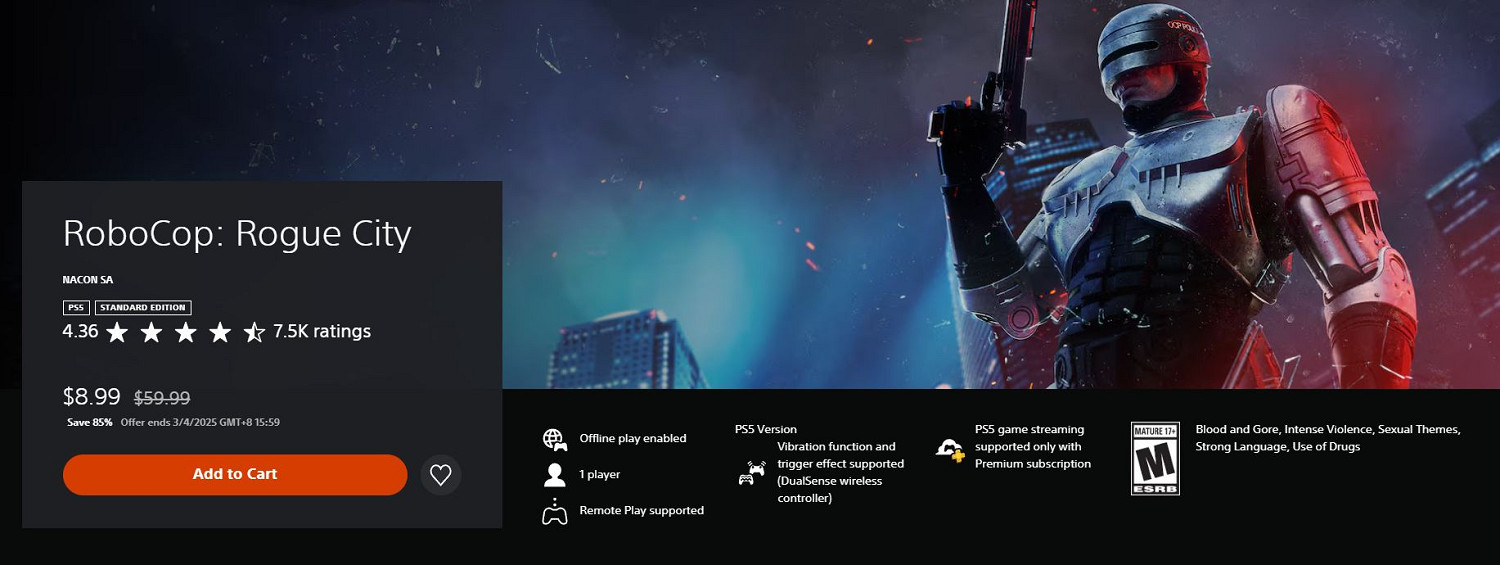Click the Standard Edition tag
Image resolution: width=1500 pixels, height=565 pixels.
(143, 308)
